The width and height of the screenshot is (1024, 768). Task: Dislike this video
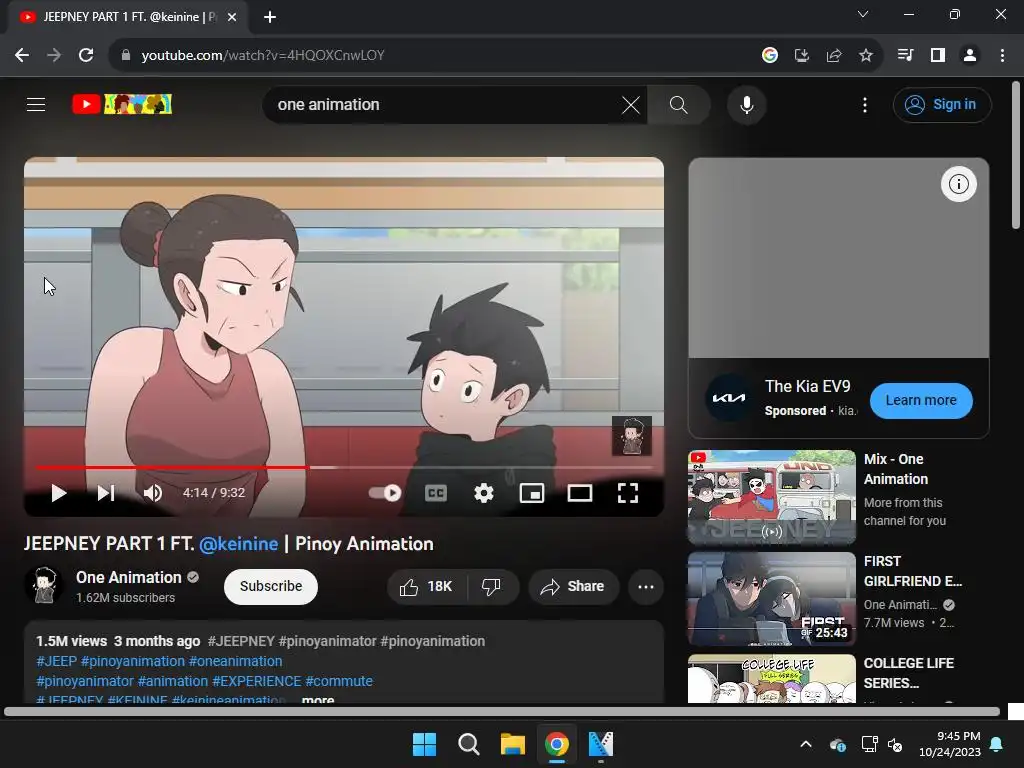coord(492,586)
